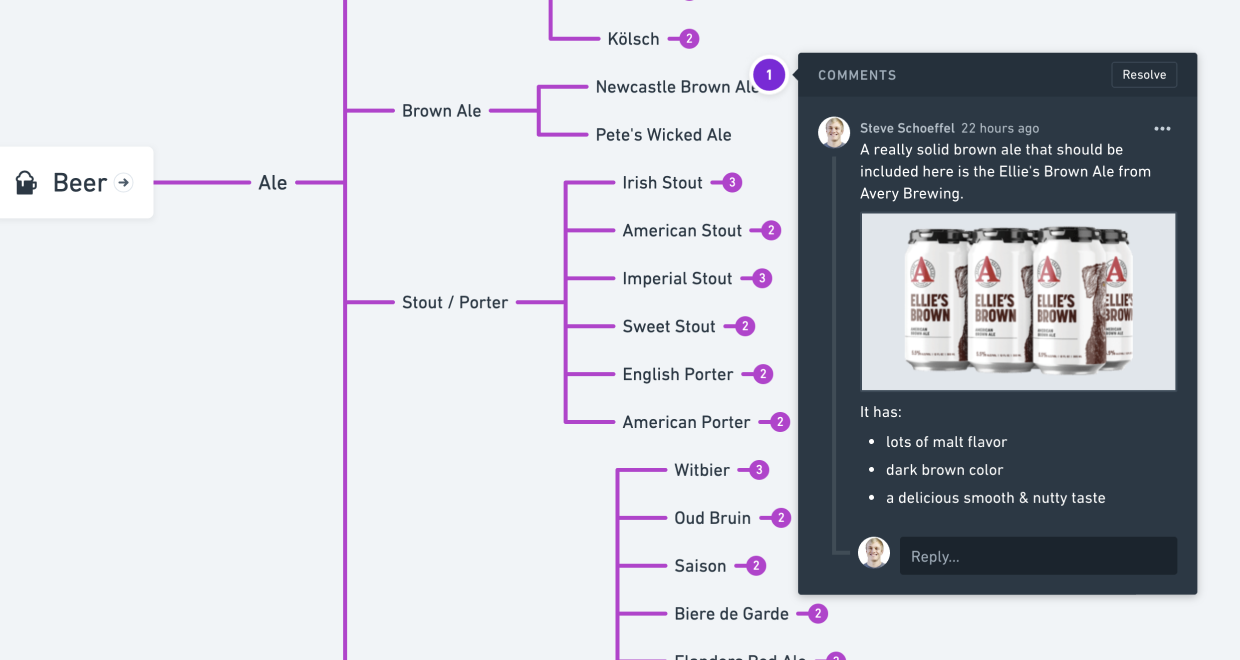Select the Stout / Porter node
This screenshot has width=1240, height=660.
coord(455,302)
